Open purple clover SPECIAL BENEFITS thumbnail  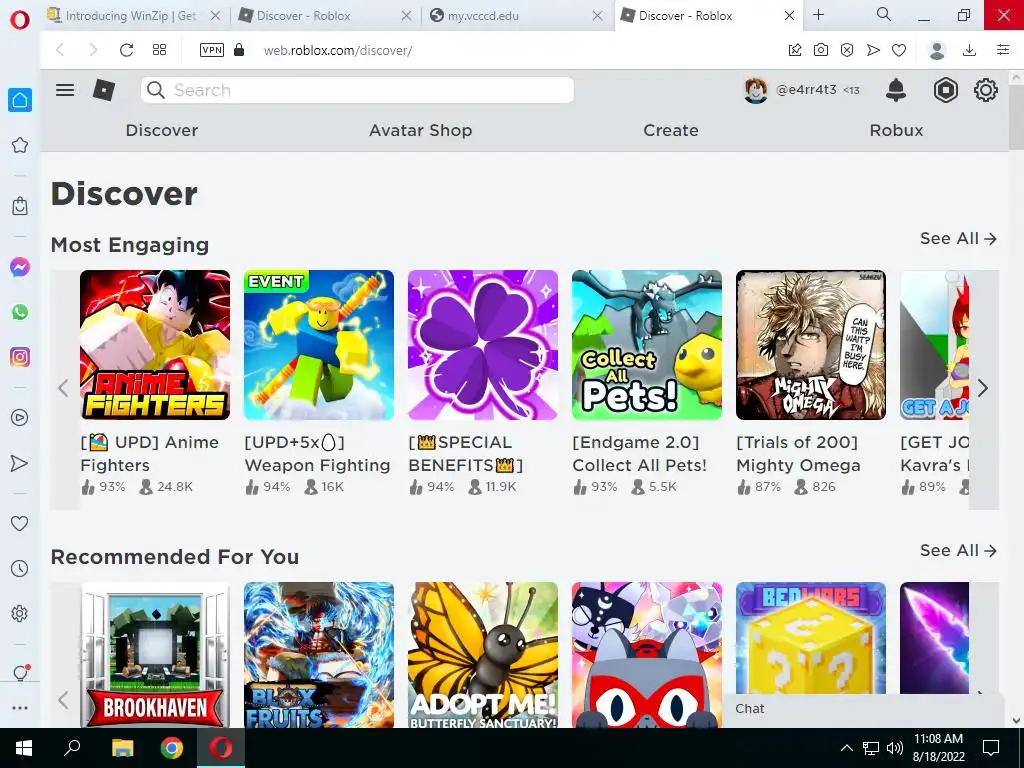tap(483, 345)
